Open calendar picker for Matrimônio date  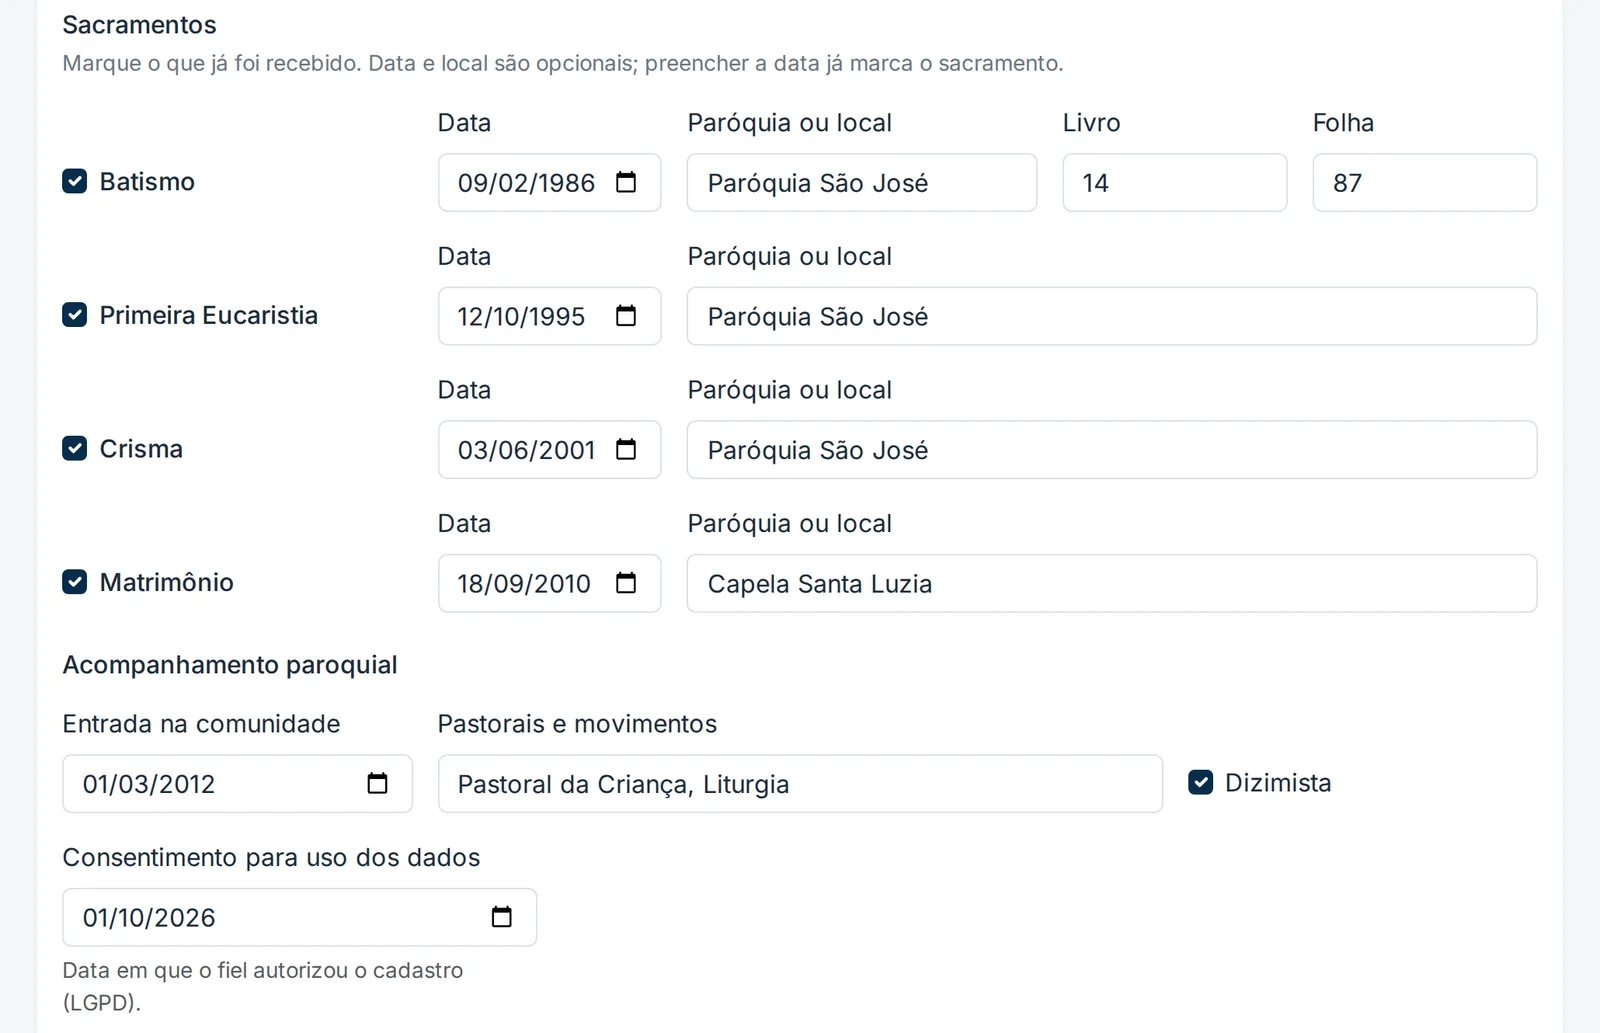626,583
